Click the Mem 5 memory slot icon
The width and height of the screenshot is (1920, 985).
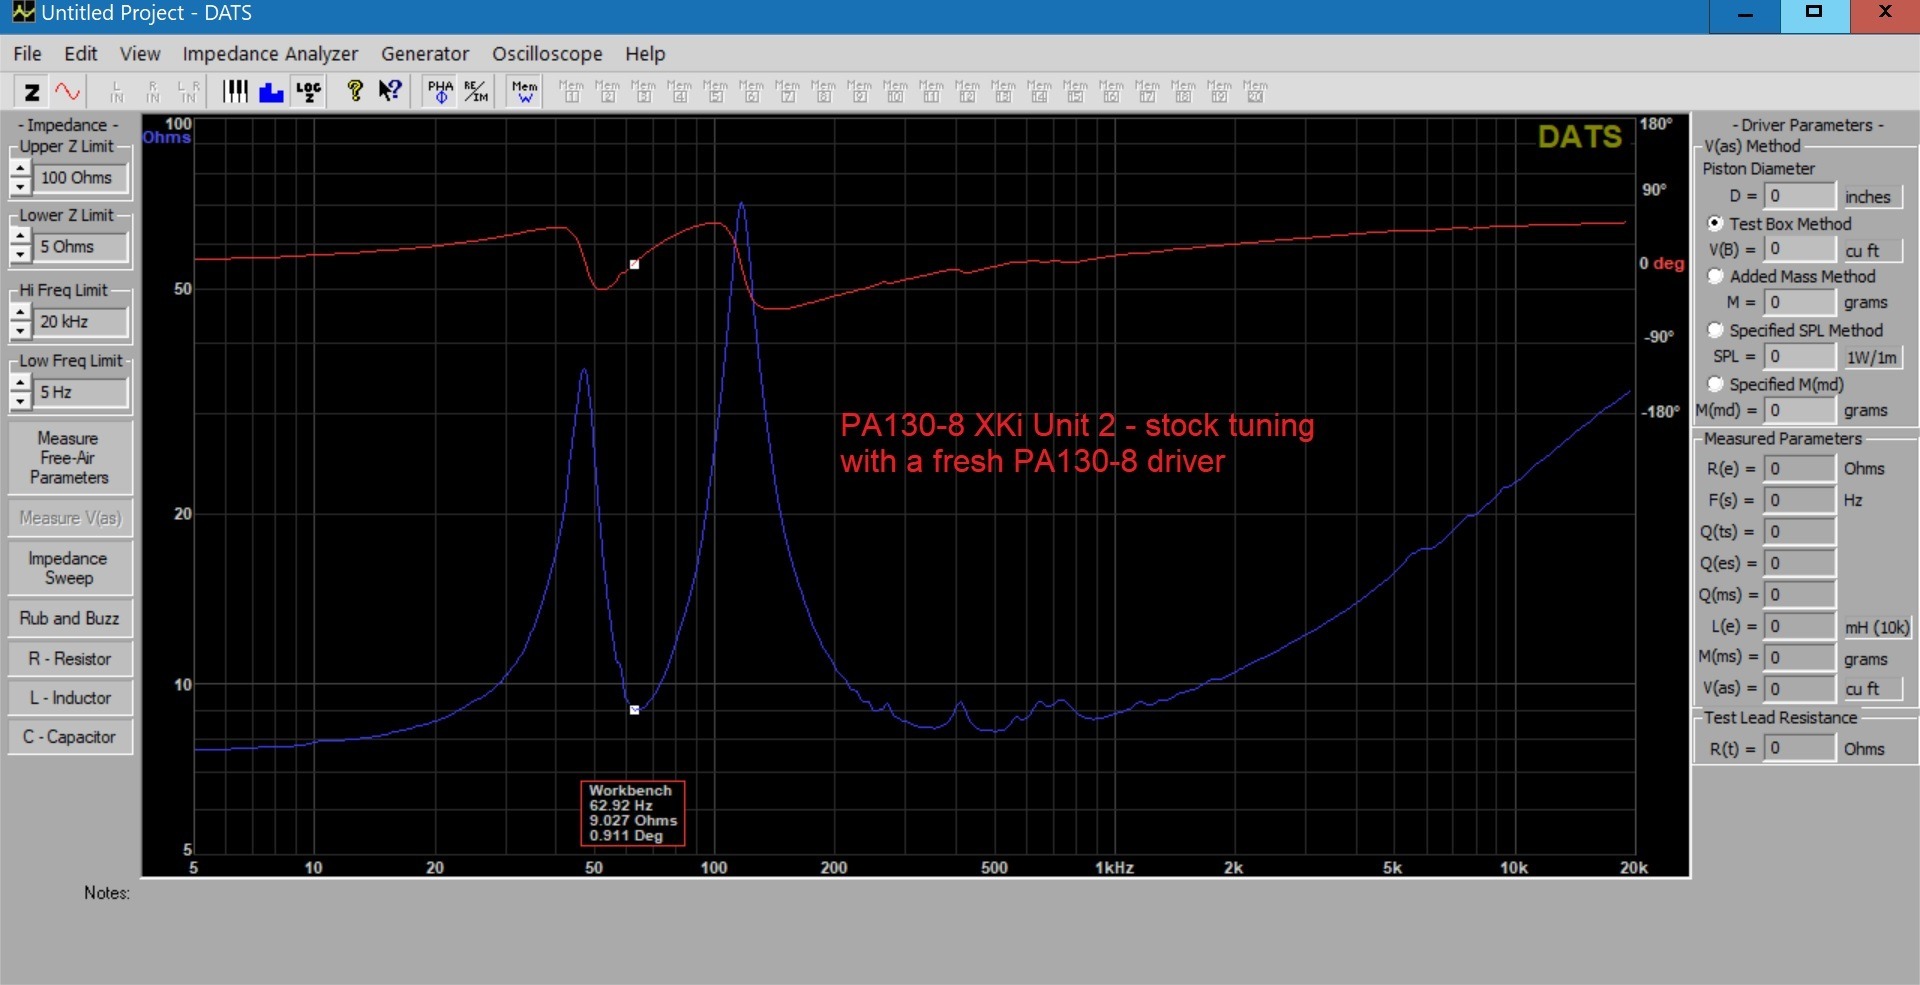click(715, 92)
